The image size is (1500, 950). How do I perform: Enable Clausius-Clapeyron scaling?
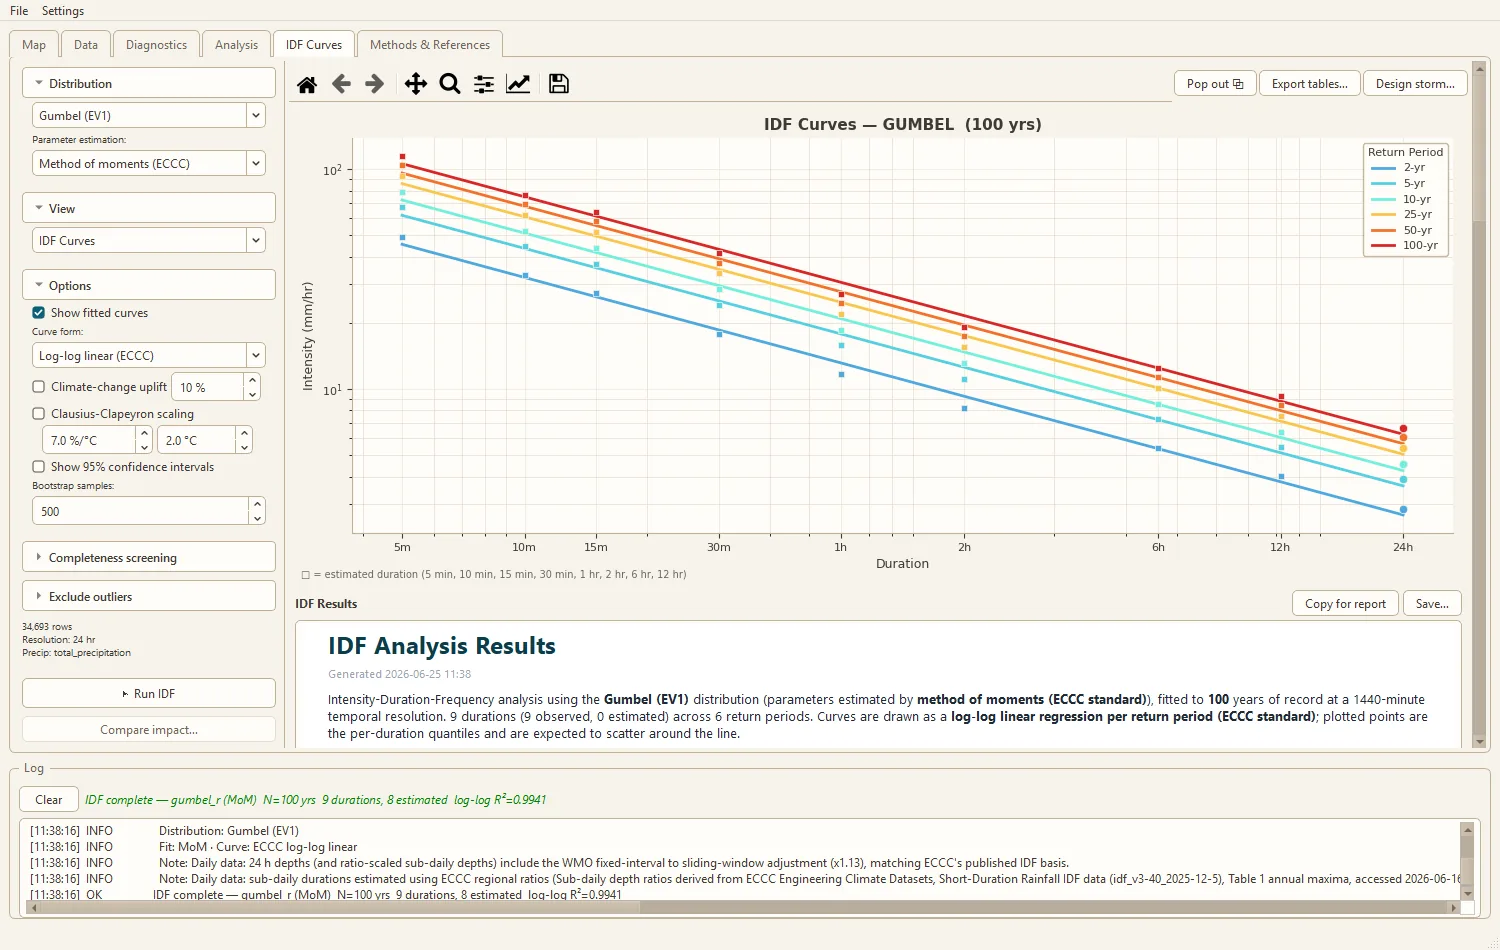(39, 414)
